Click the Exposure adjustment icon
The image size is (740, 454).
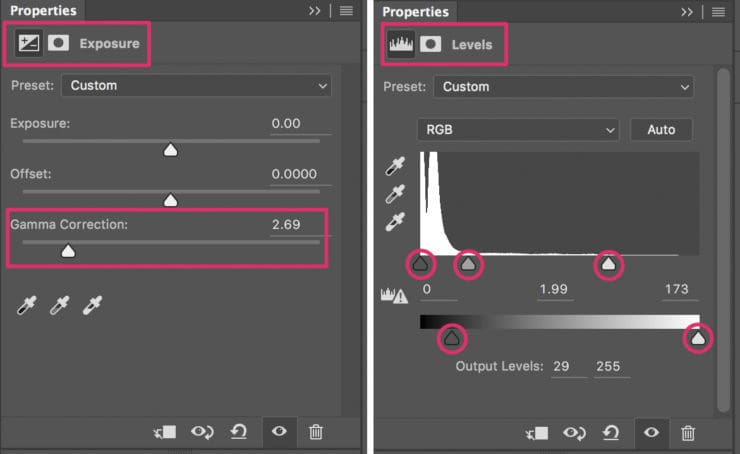(28, 43)
